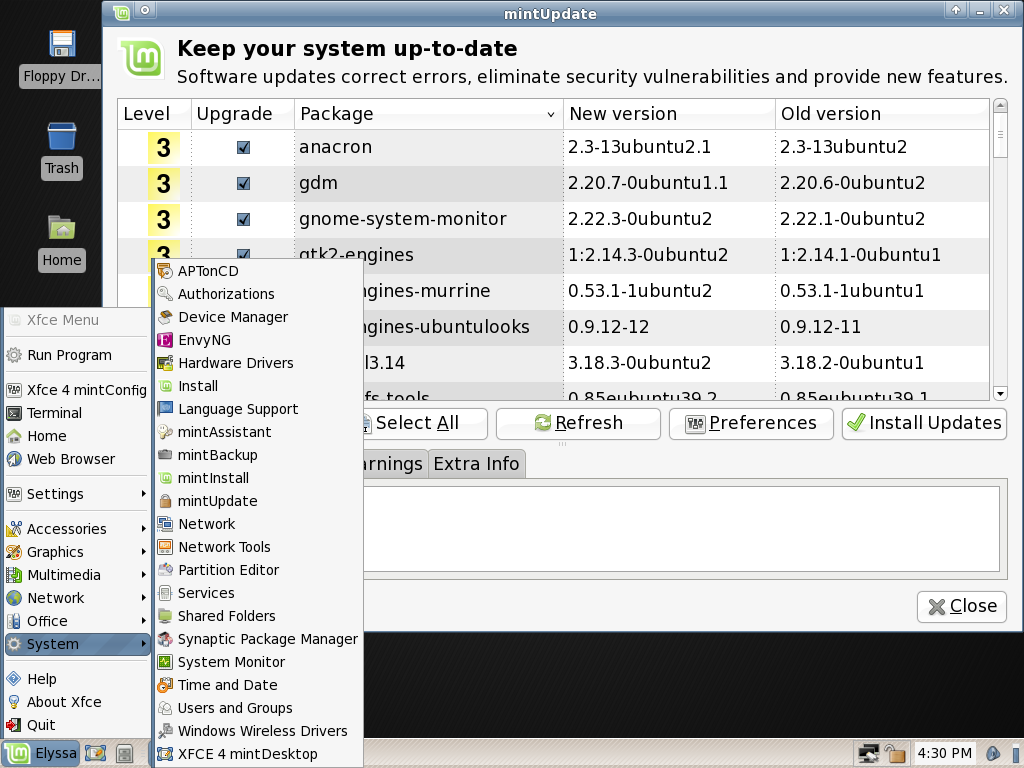The width and height of the screenshot is (1024, 768).
Task: Expand the Office submenu
Action: tap(77, 621)
